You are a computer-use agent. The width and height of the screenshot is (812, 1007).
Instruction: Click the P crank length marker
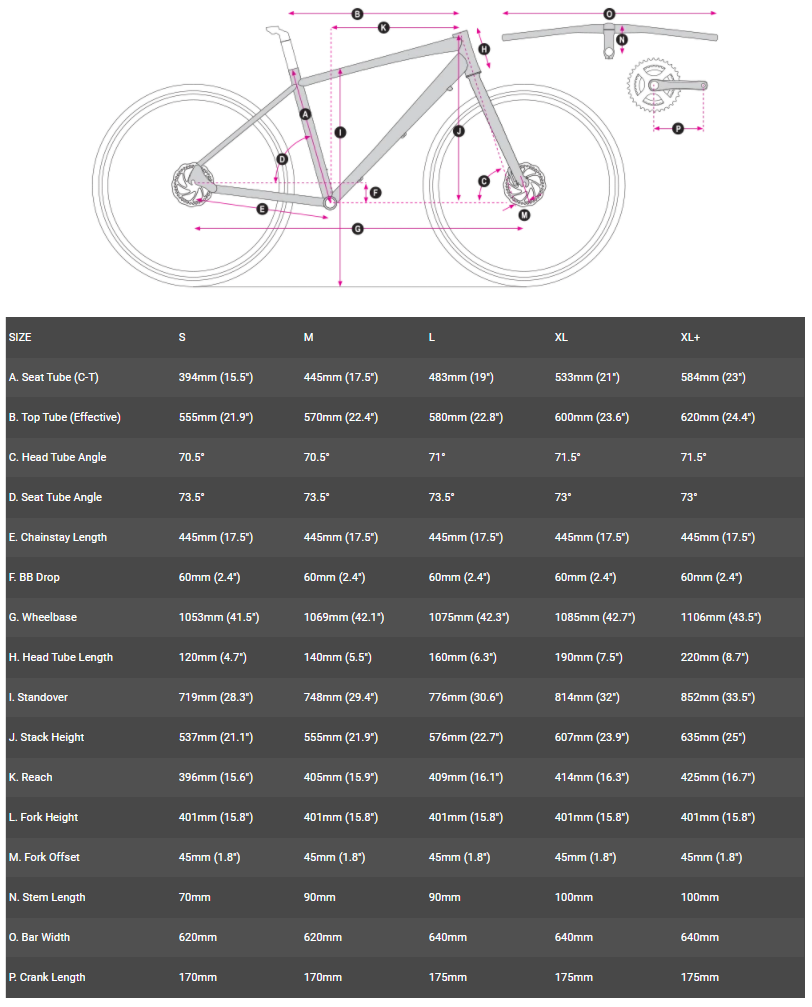[x=677, y=128]
